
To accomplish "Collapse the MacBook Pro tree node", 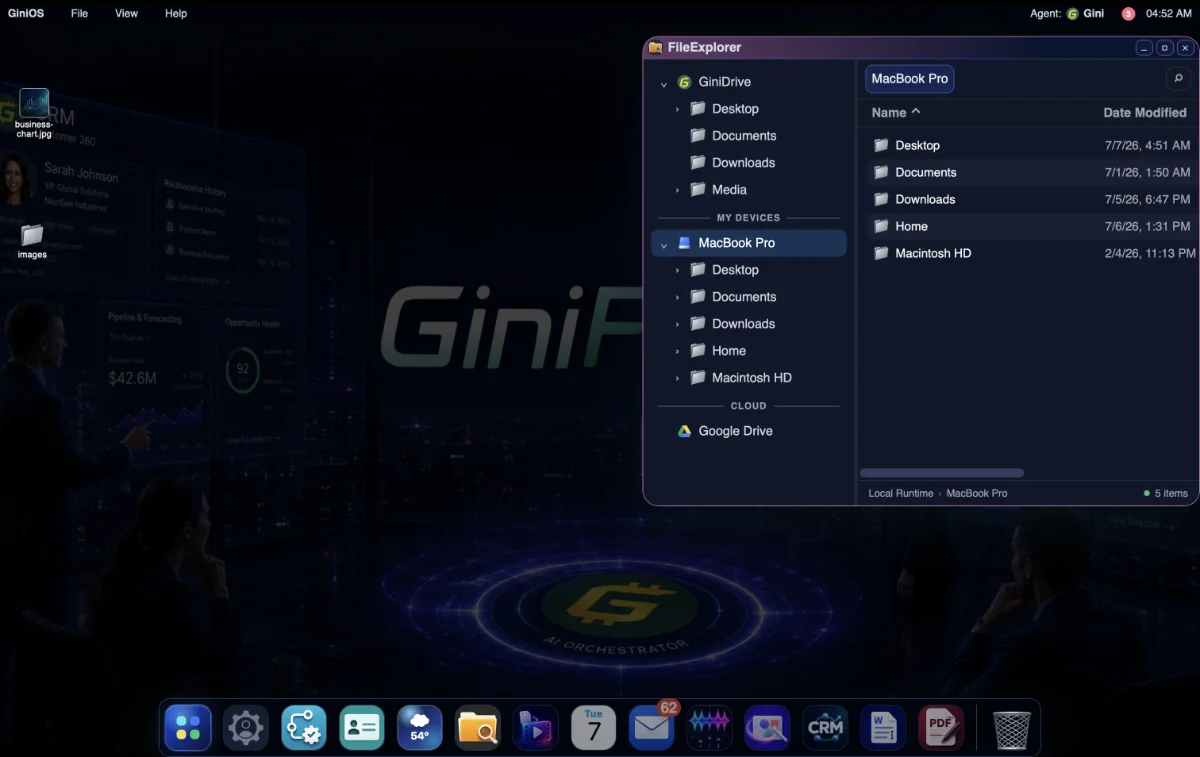I will (x=664, y=244).
